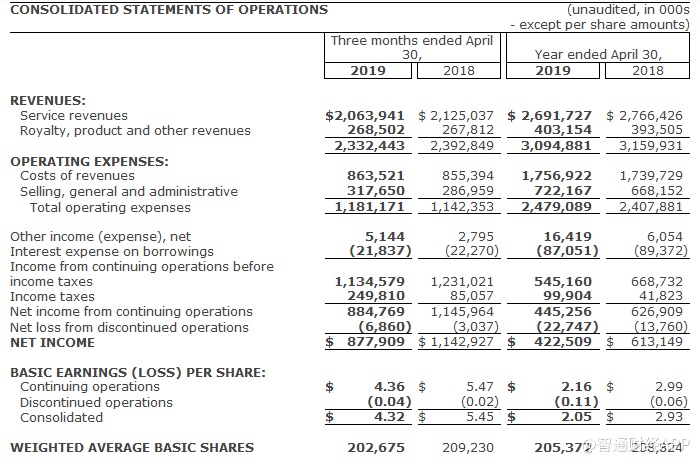Select the per-share value 4.36
The width and height of the screenshot is (700, 464).
389,387
